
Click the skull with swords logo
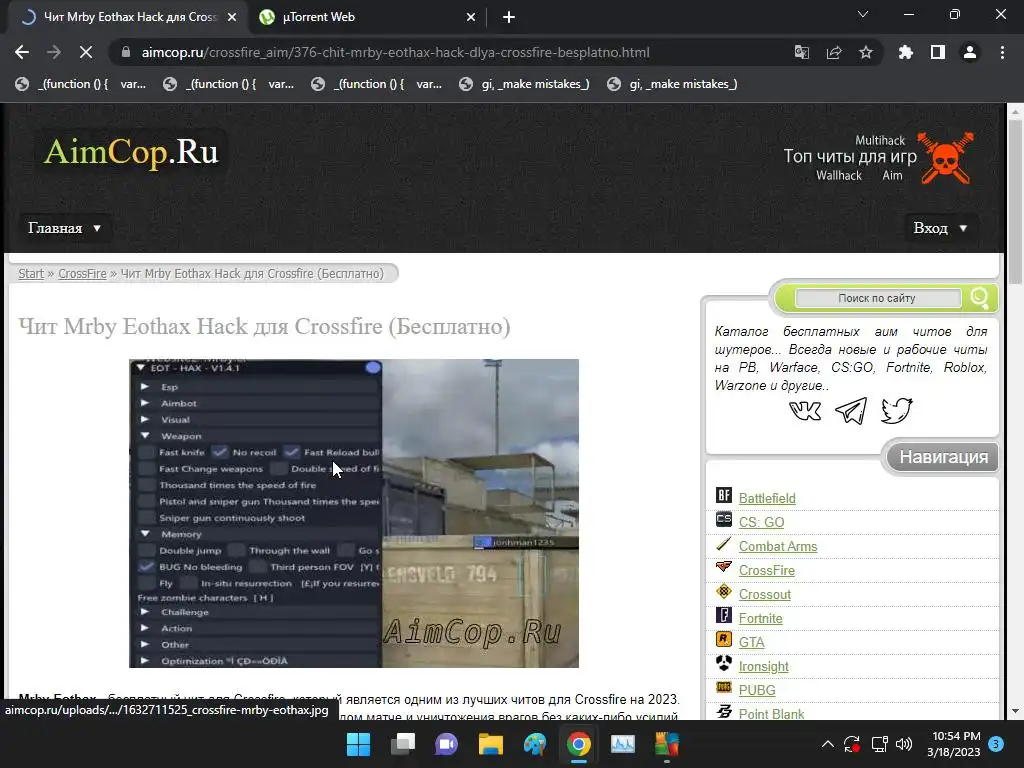[x=946, y=158]
